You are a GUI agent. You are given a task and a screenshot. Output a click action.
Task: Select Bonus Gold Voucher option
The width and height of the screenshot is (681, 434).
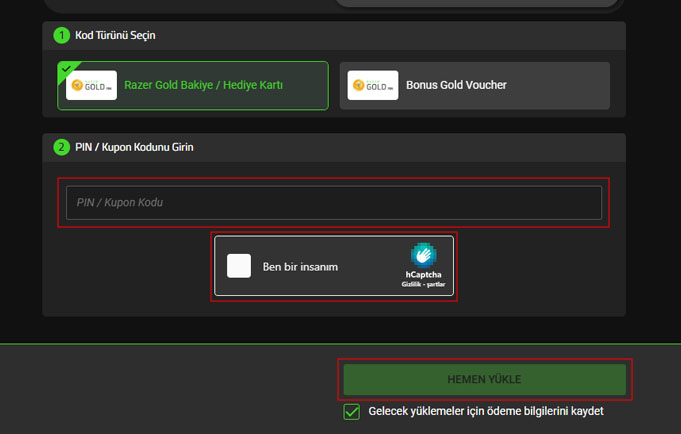tap(475, 86)
